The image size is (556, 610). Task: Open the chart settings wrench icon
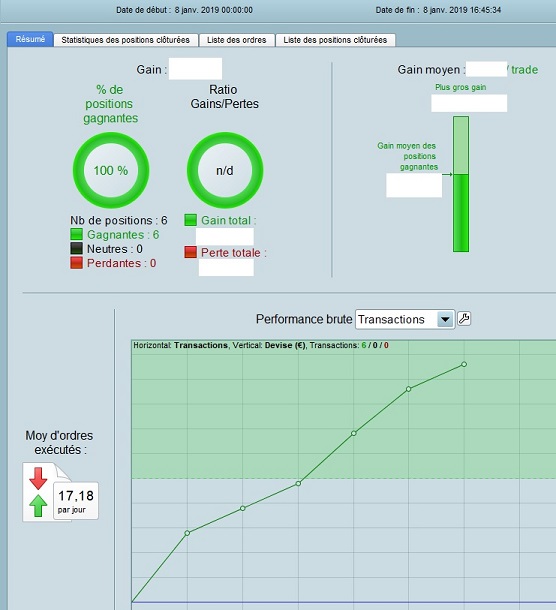tap(463, 319)
